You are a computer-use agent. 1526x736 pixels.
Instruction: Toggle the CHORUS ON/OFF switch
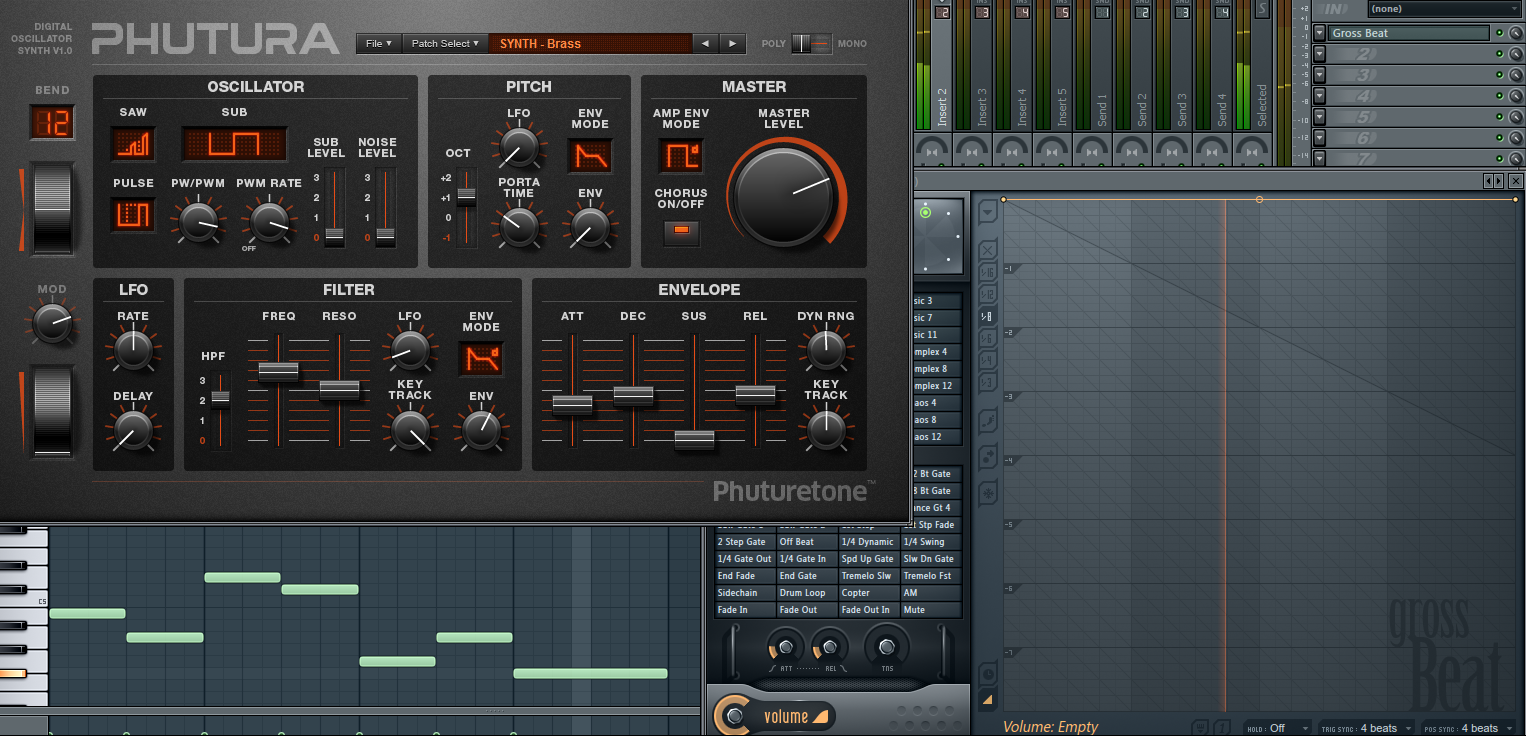click(681, 231)
